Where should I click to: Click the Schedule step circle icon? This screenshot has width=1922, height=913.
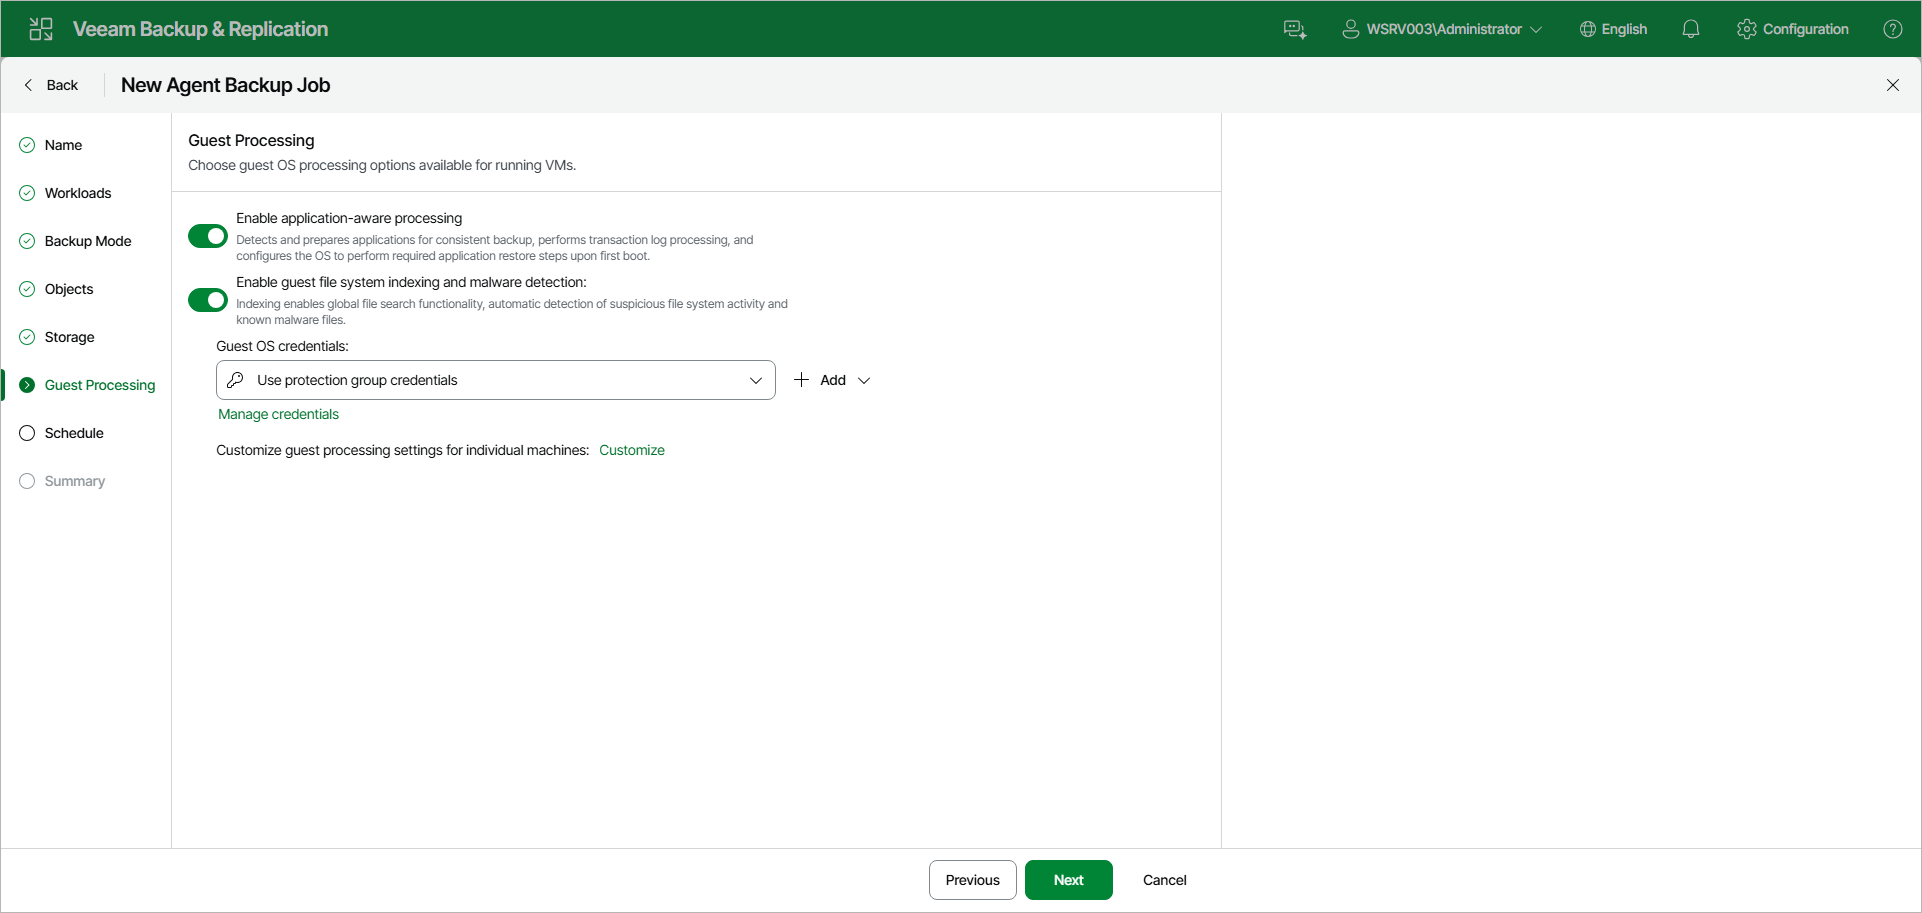27,433
